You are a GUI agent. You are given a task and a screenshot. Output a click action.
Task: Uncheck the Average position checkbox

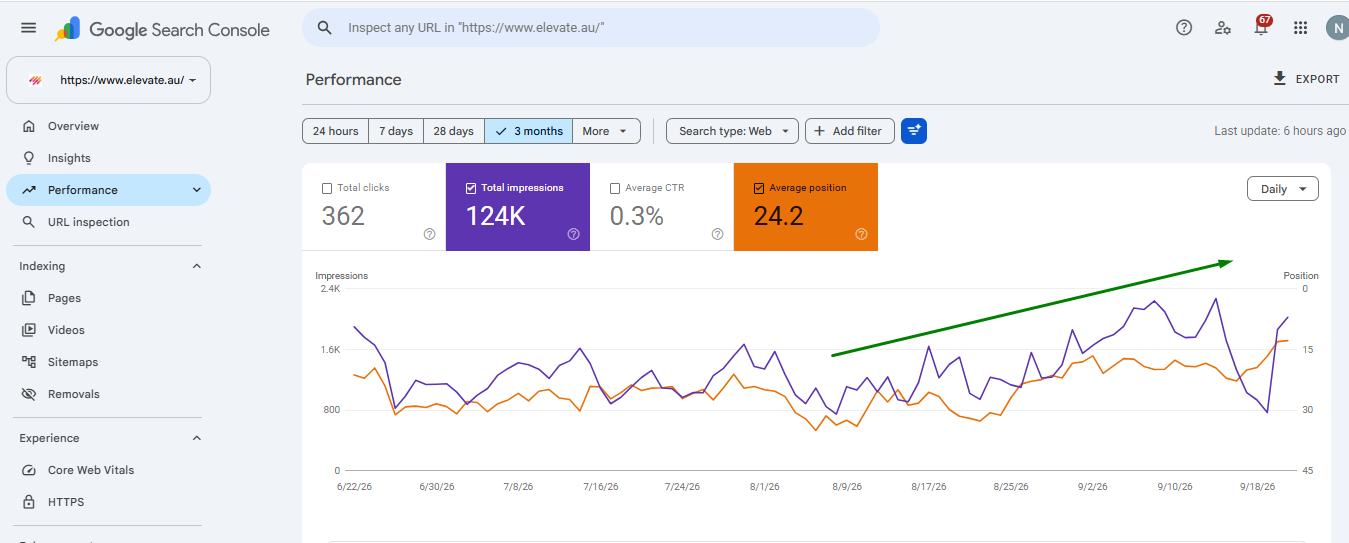[x=759, y=188]
